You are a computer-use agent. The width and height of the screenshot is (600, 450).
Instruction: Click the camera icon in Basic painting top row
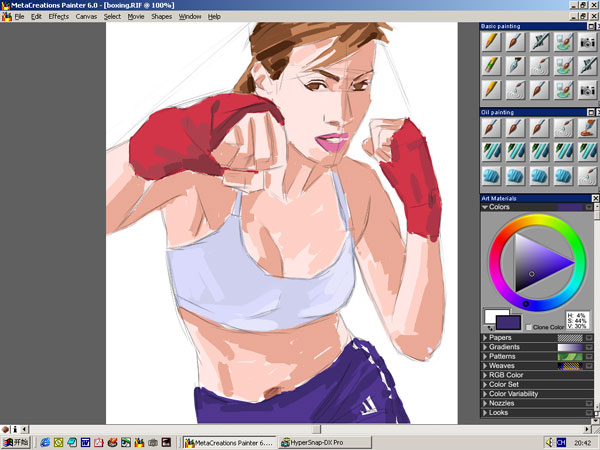click(x=587, y=42)
